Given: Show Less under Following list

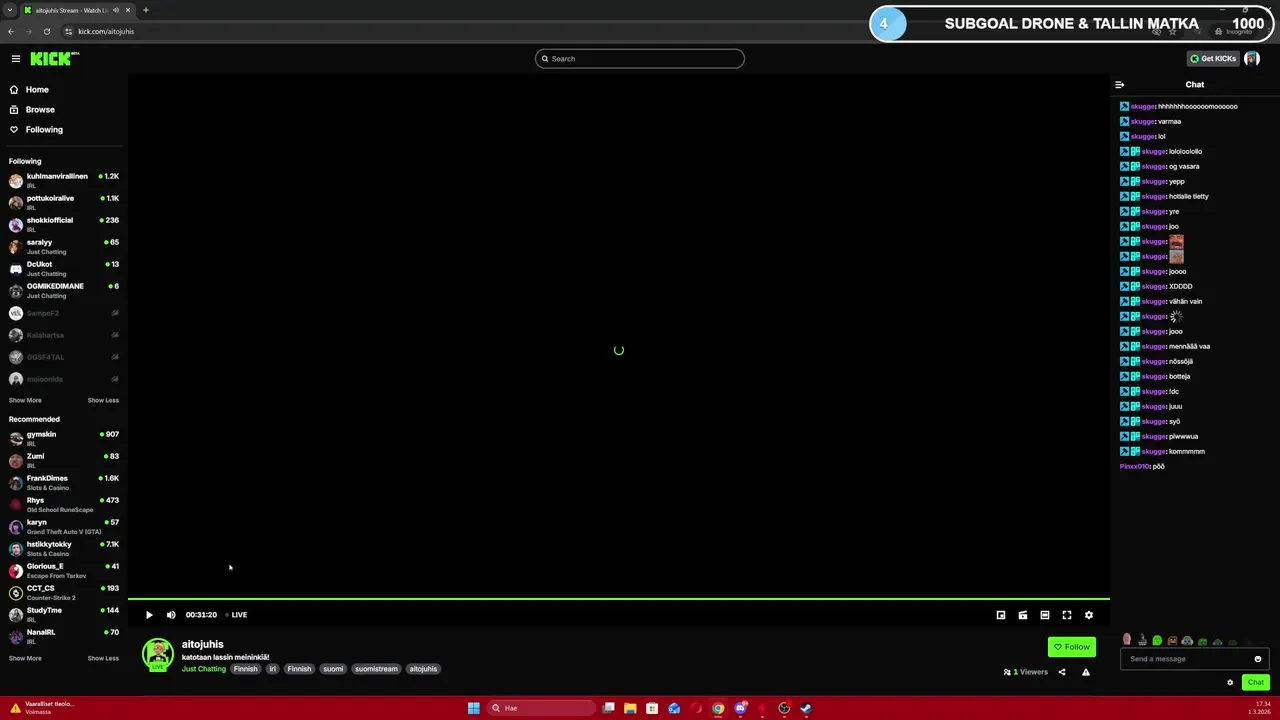Looking at the screenshot, I should pyautogui.click(x=103, y=400).
